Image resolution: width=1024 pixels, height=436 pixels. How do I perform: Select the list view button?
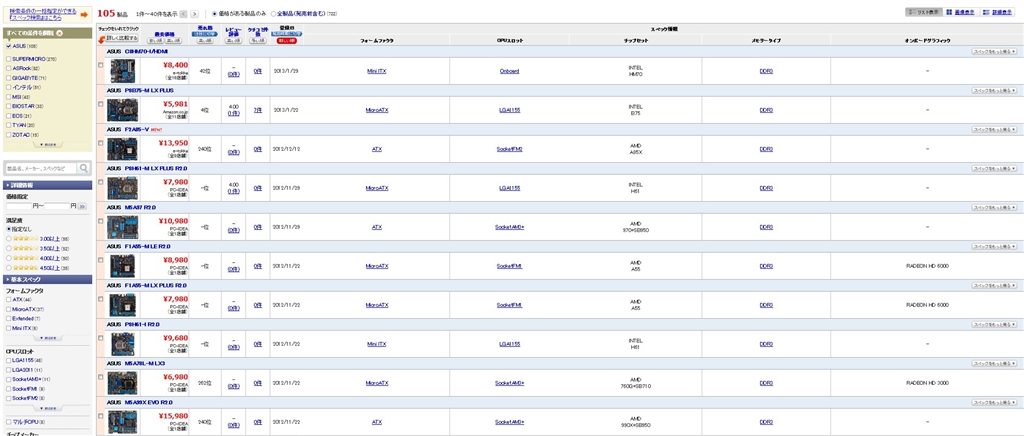pyautogui.click(x=923, y=12)
